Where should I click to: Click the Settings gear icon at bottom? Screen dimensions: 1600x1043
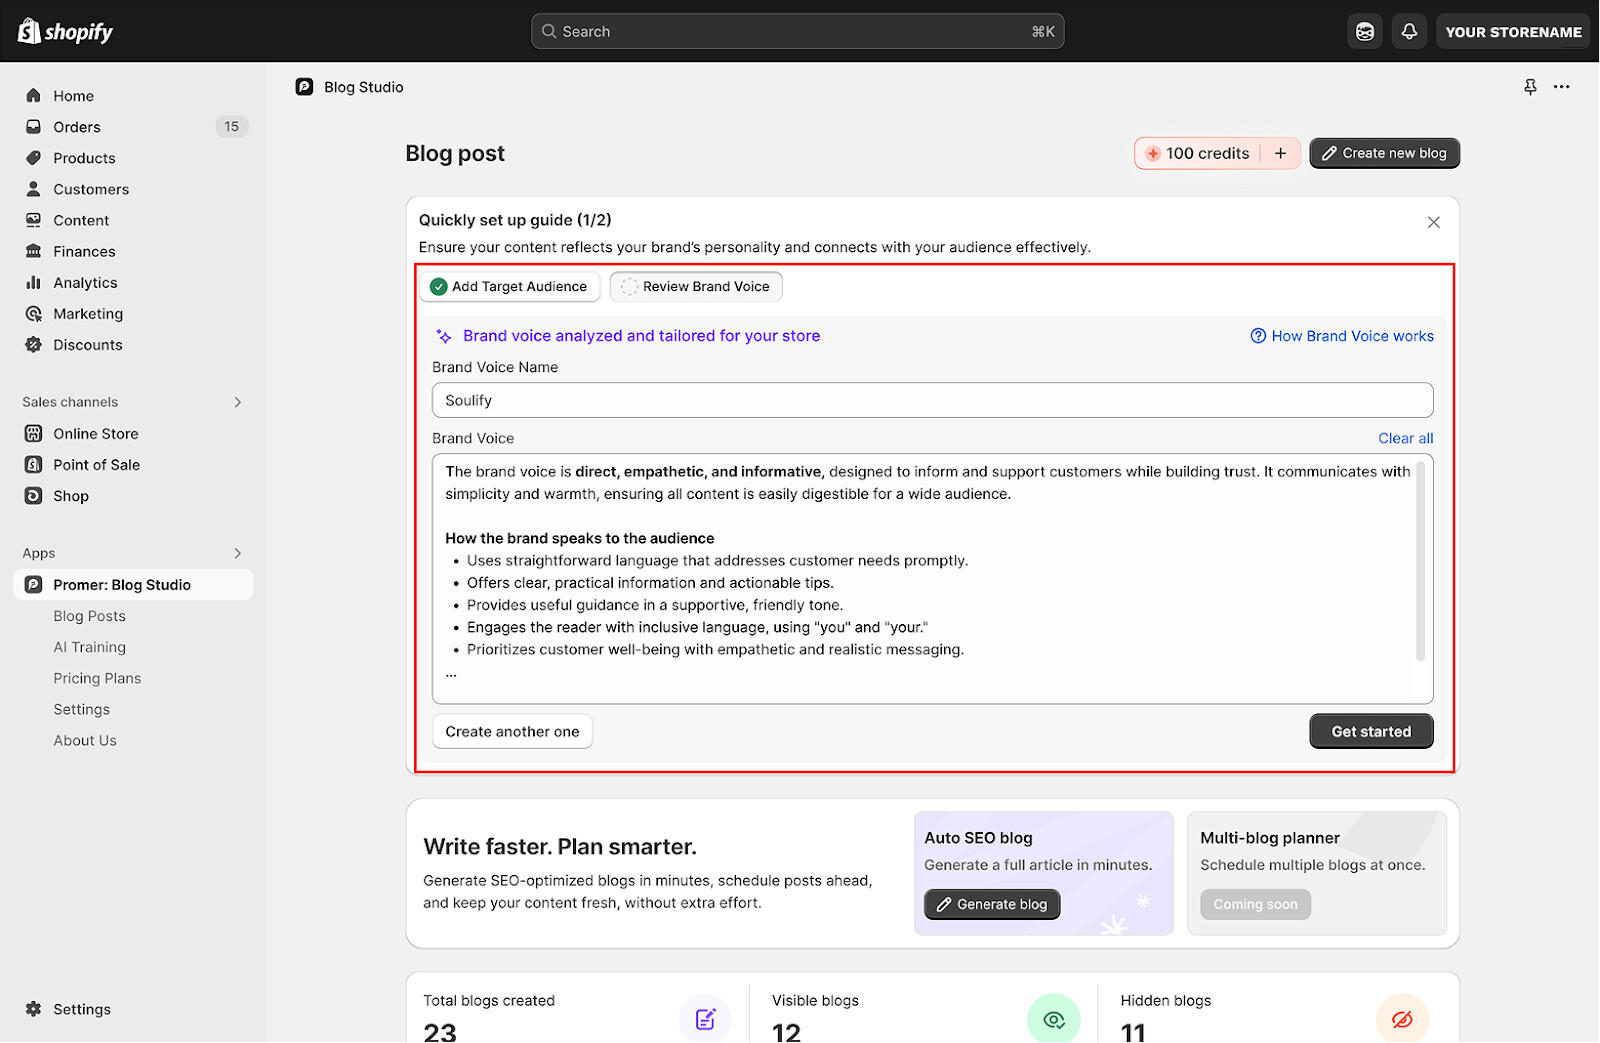click(34, 1009)
